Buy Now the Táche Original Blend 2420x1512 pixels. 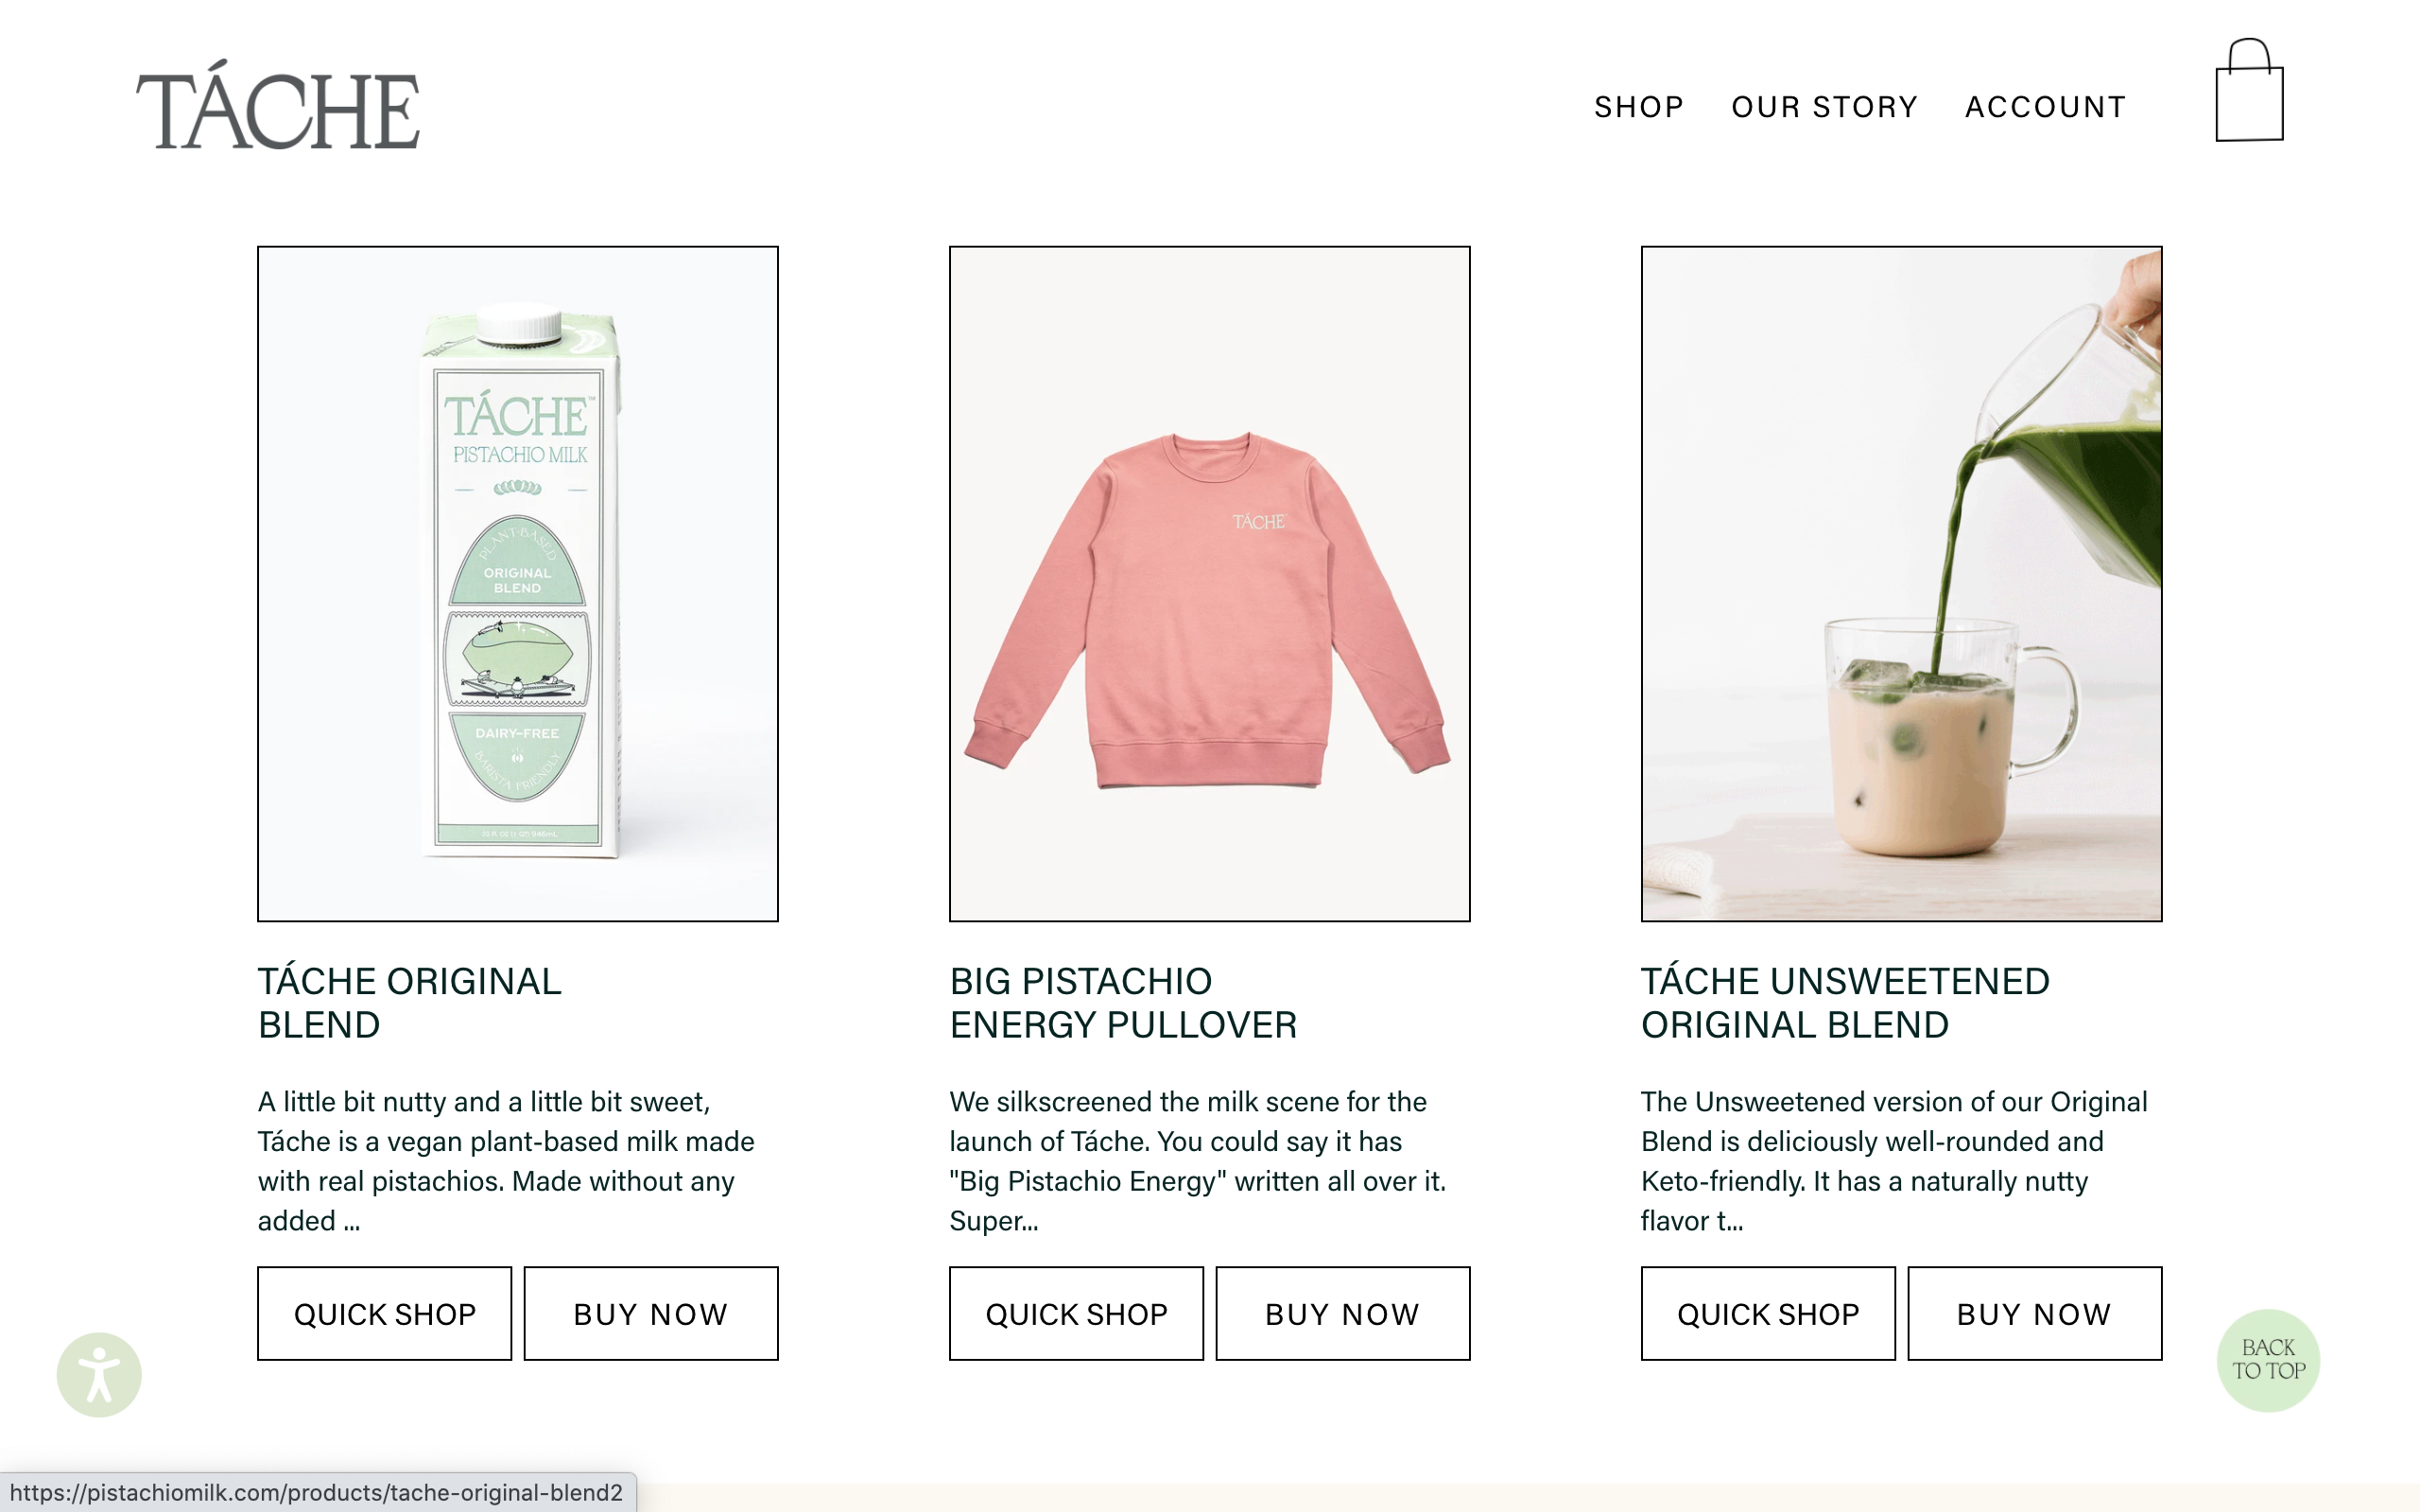(x=651, y=1313)
